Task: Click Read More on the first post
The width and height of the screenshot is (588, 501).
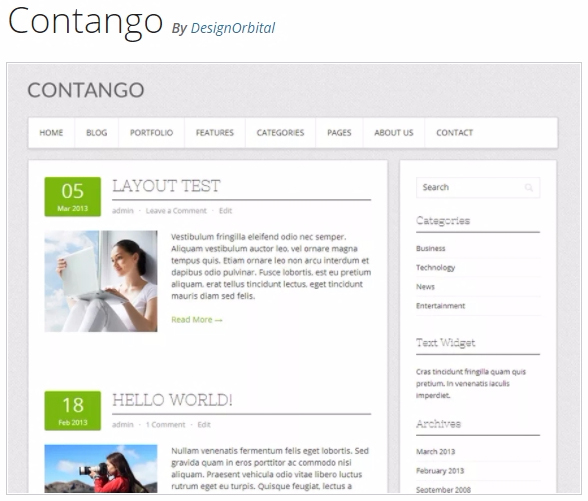Action: tap(197, 320)
